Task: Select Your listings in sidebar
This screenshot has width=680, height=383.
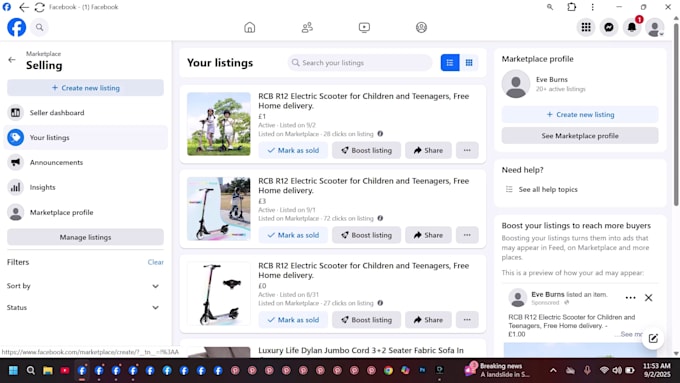Action: 85,137
